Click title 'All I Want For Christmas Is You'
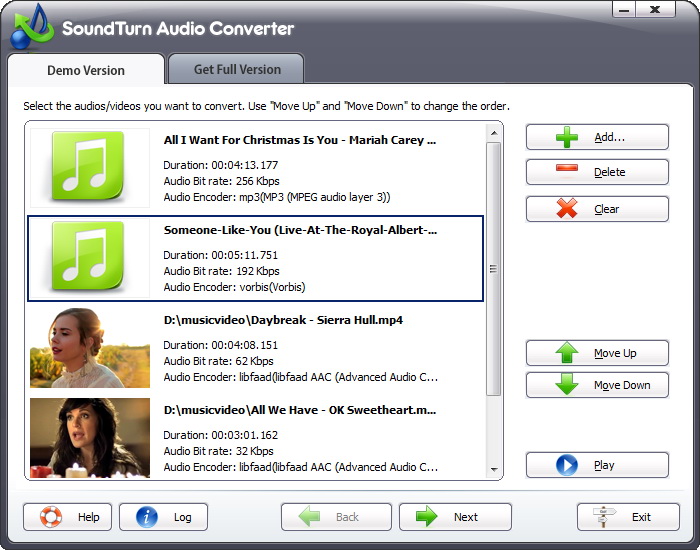The width and height of the screenshot is (700, 550). [x=250, y=140]
